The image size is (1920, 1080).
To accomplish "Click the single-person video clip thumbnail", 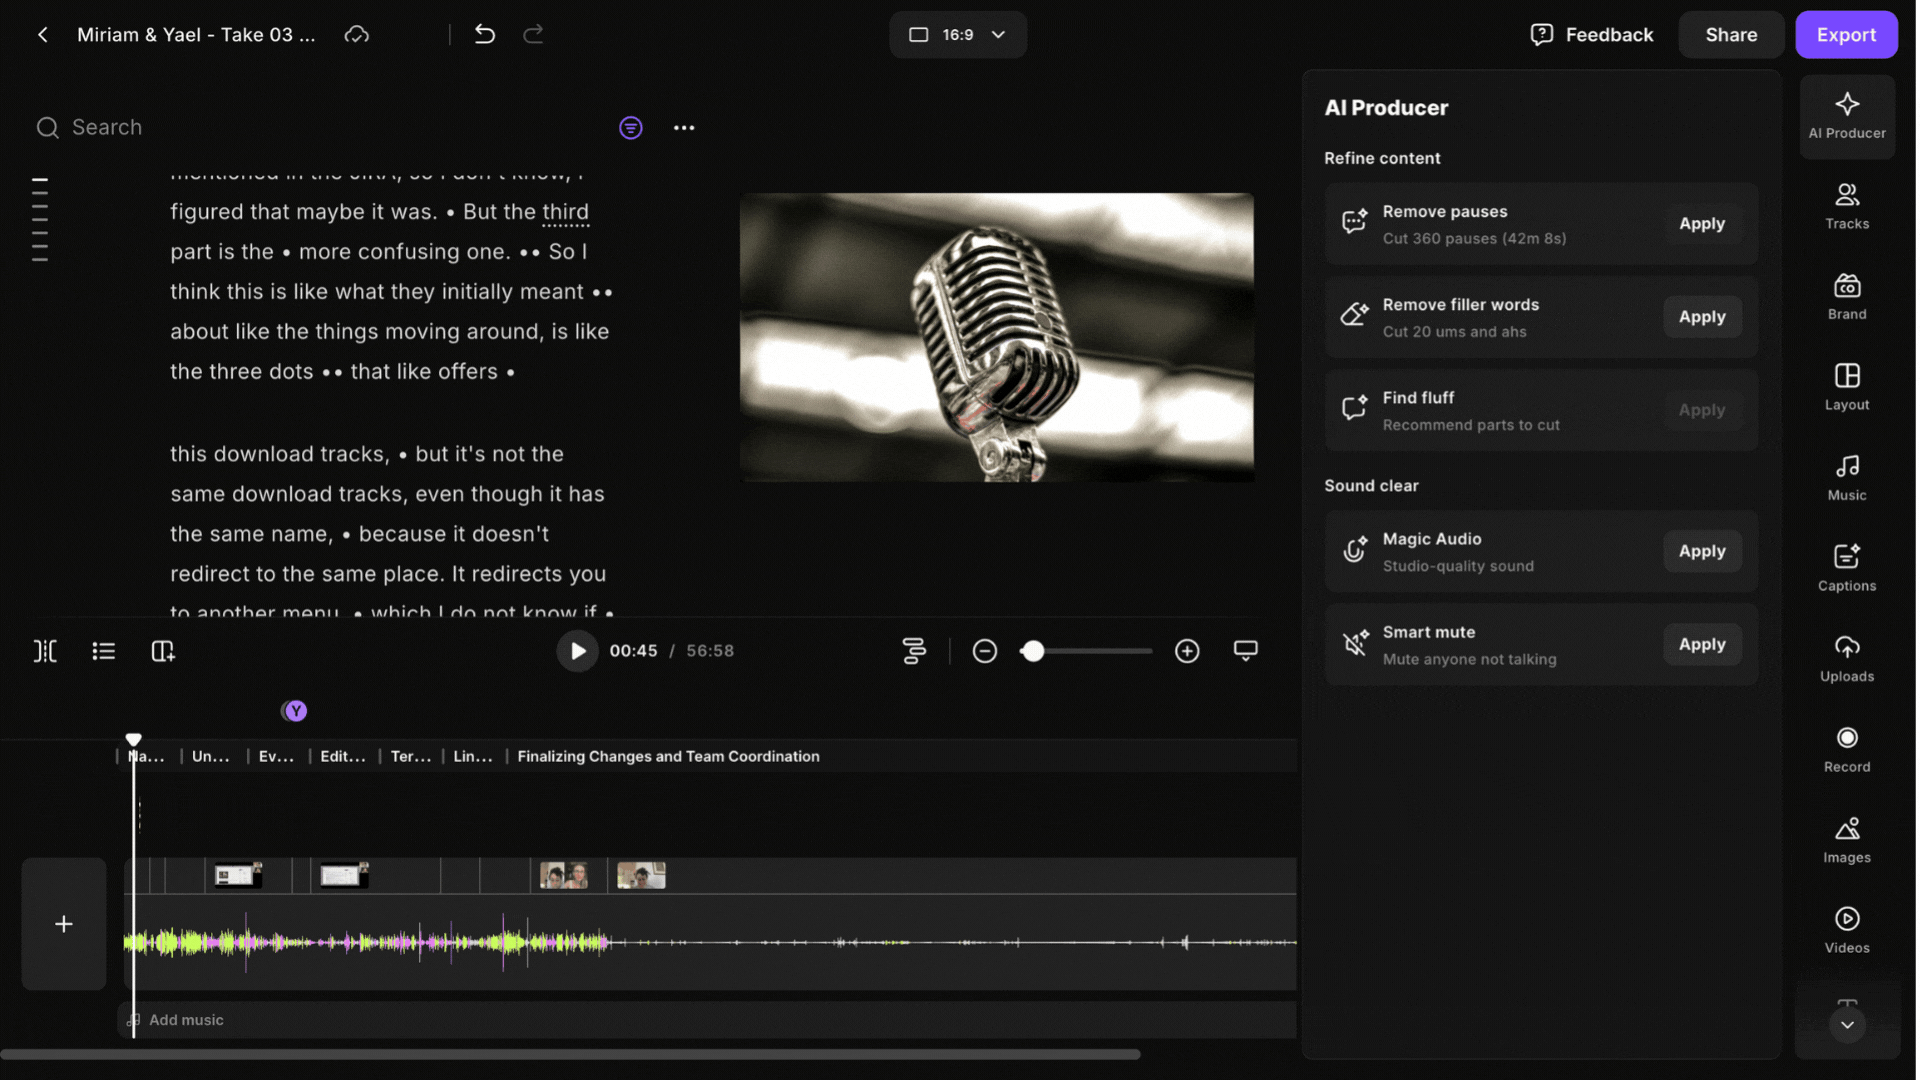I will click(641, 876).
